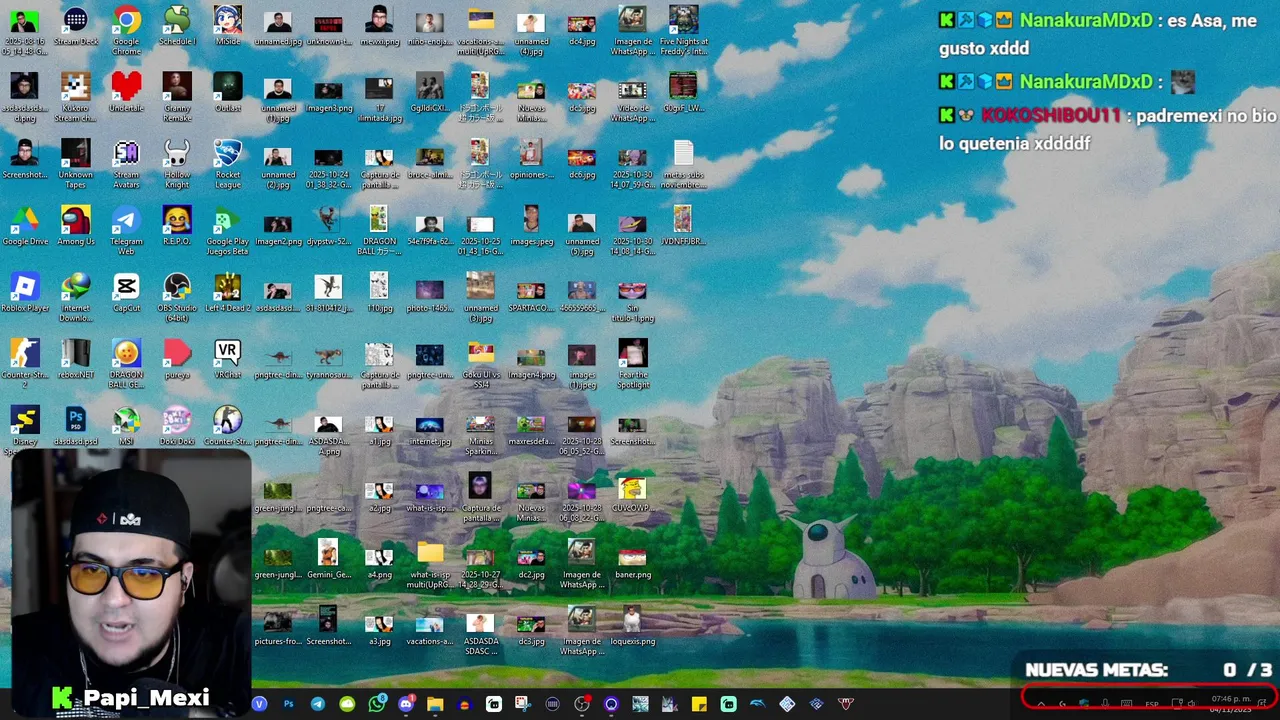Select Google Play Juegos Beta icon

[x=228, y=230]
